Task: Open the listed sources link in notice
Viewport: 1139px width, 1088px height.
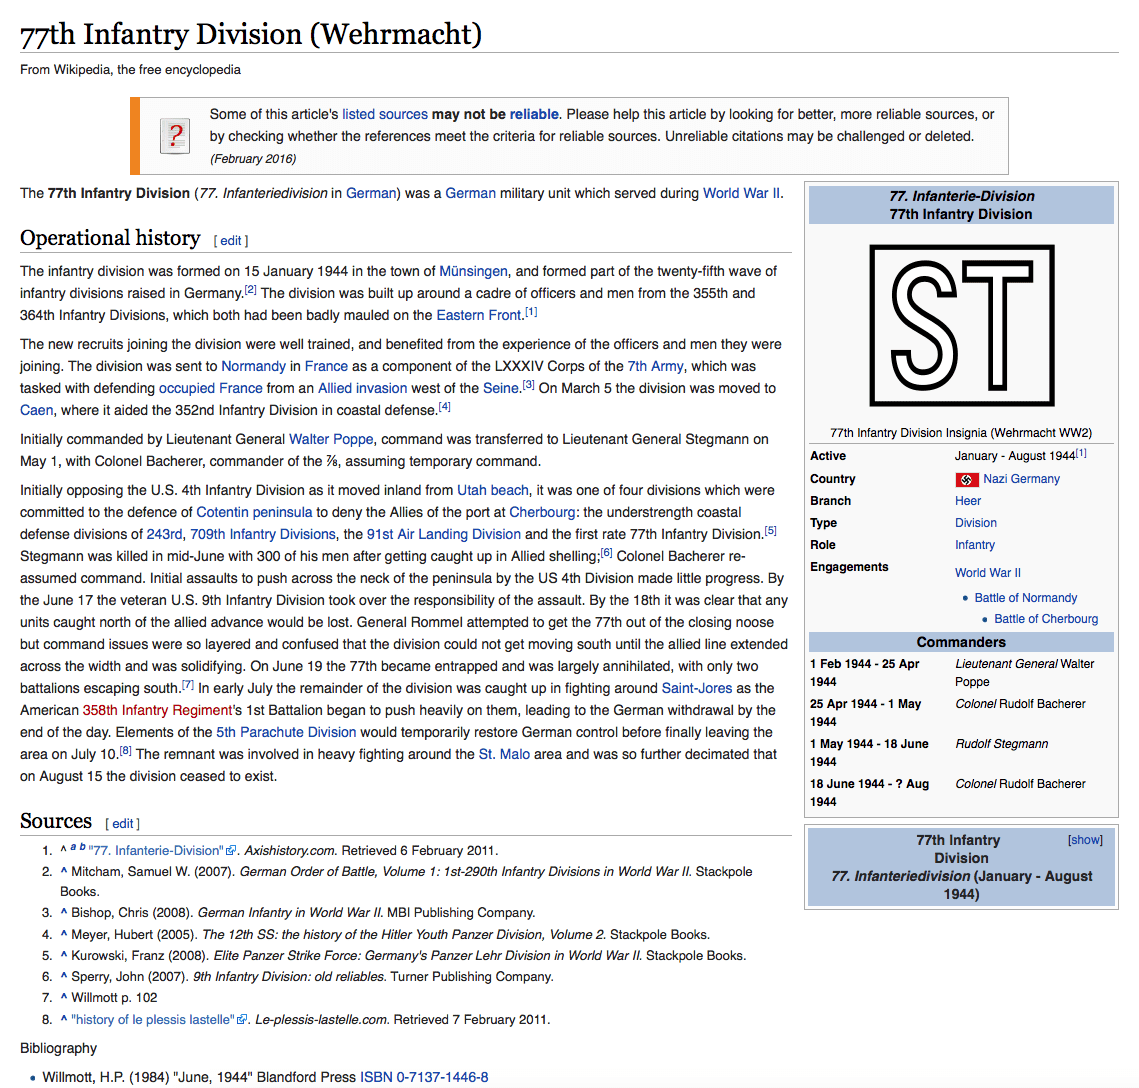Action: [385, 114]
